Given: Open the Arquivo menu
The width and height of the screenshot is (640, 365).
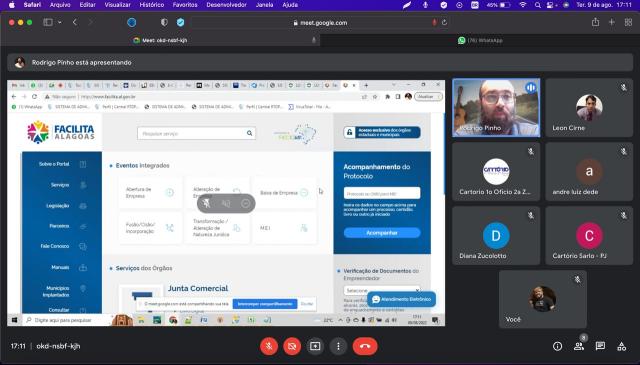Looking at the screenshot, I should click(60, 5).
